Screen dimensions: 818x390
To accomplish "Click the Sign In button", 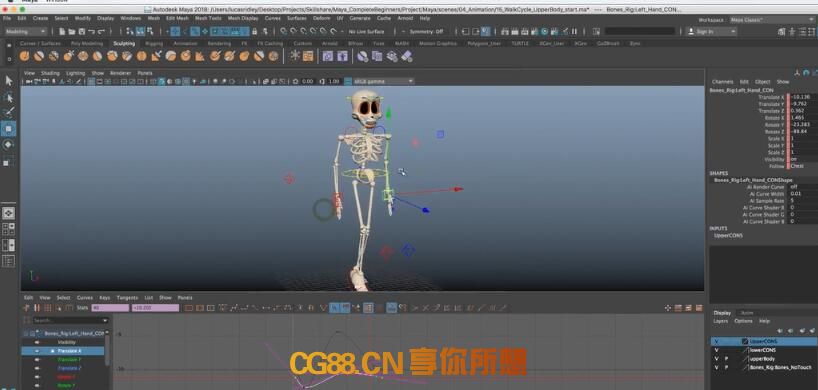I will pyautogui.click(x=712, y=32).
